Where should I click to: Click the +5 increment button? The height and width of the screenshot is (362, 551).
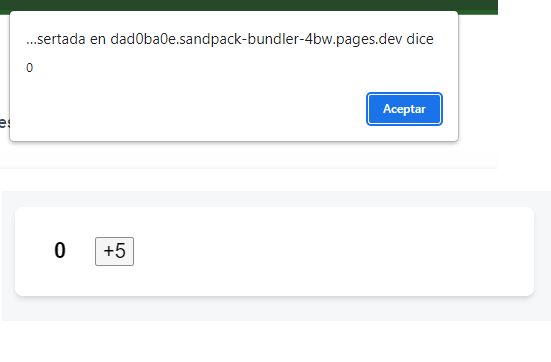[x=115, y=251]
